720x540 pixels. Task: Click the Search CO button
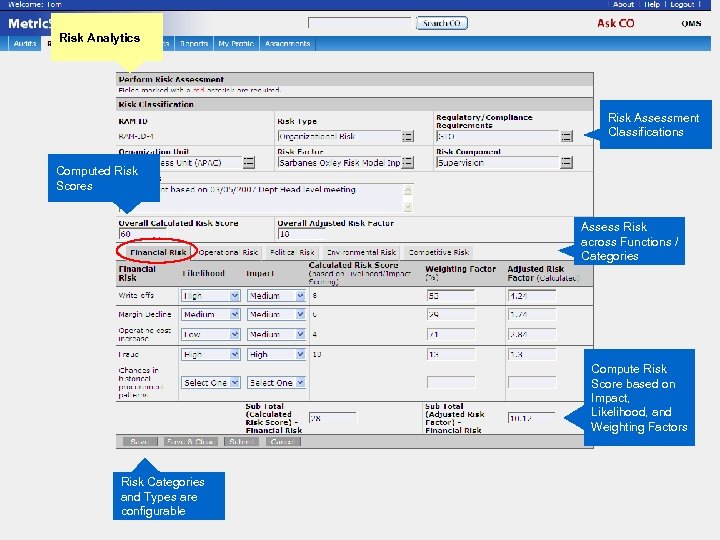point(442,23)
